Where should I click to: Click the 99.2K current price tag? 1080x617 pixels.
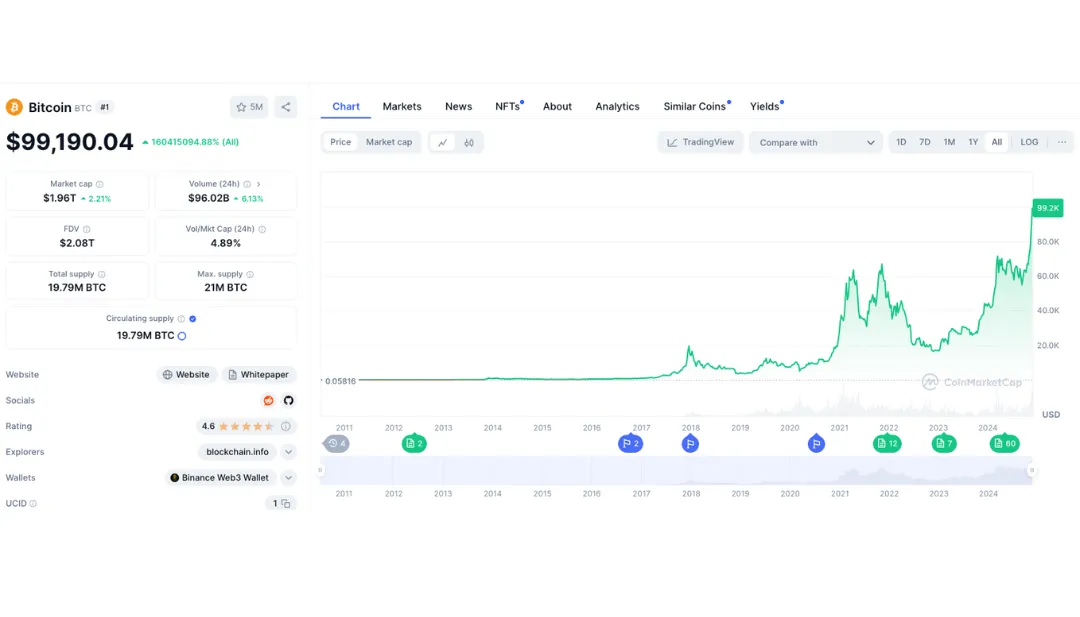pos(1048,208)
